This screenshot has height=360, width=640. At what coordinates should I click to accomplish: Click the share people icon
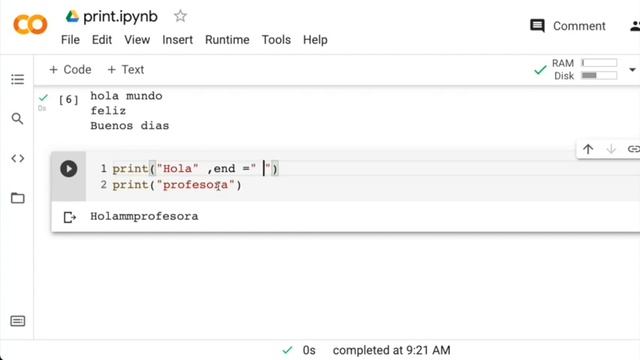[x=635, y=27]
